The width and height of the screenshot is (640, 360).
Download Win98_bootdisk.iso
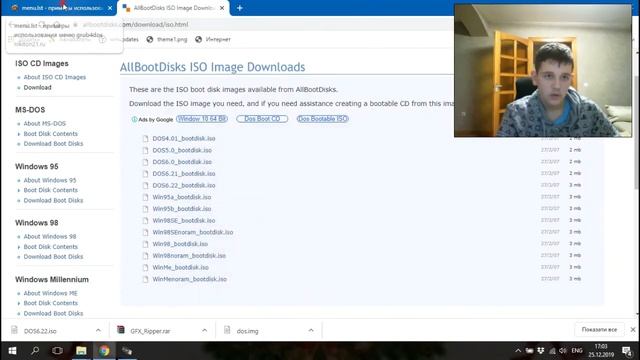pyautogui.click(x=180, y=244)
